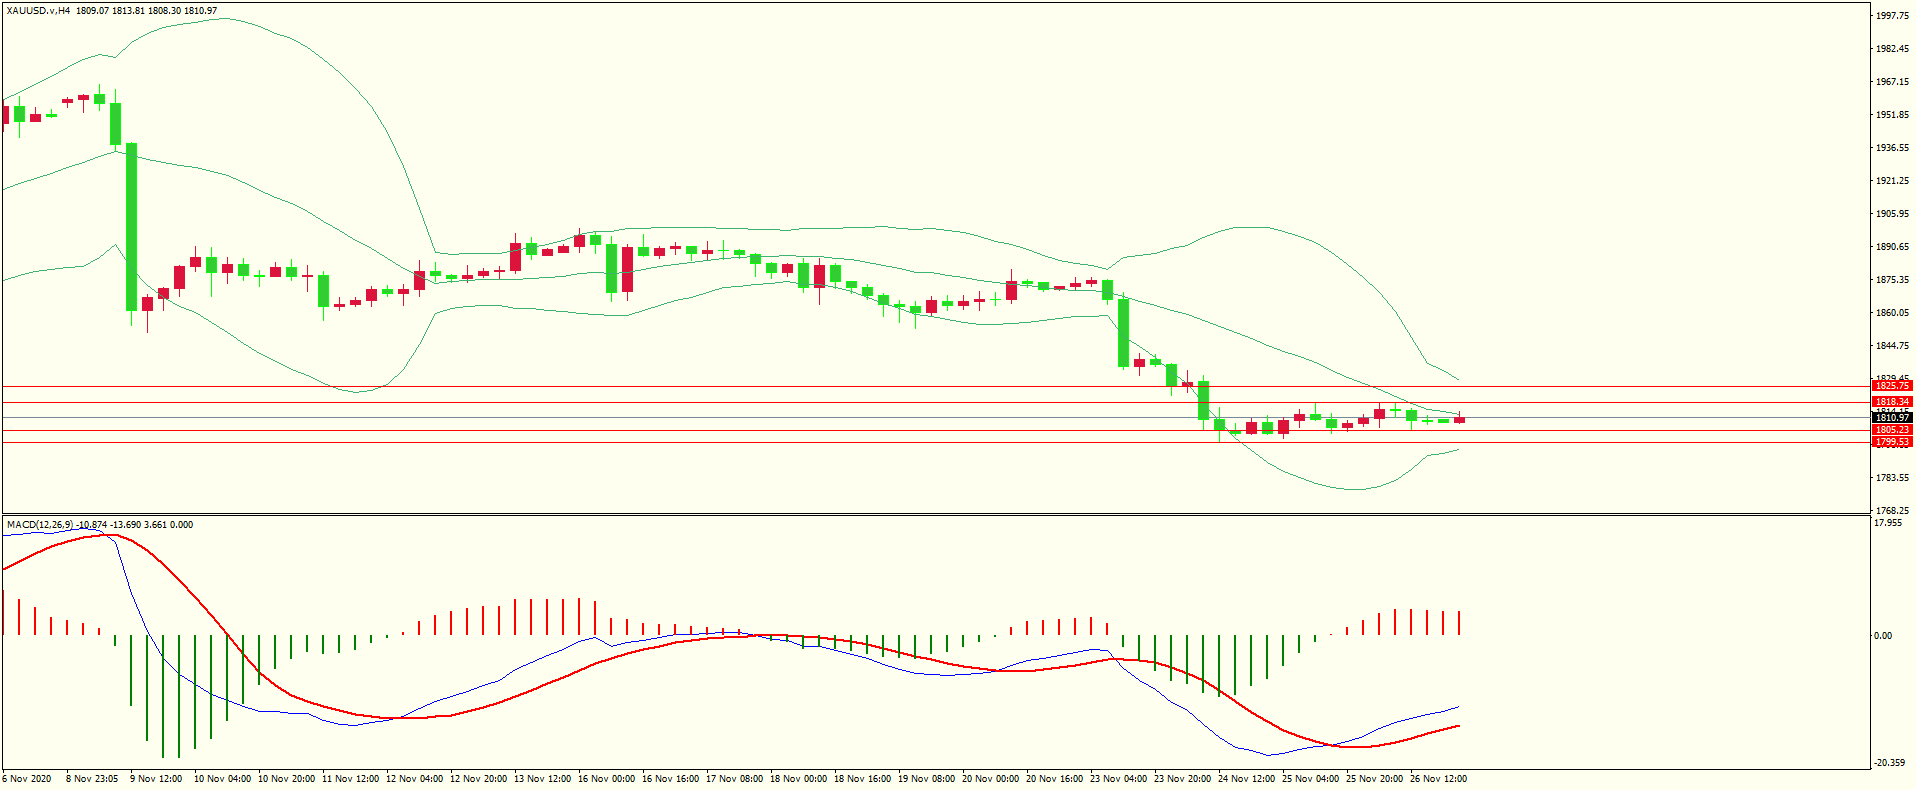Click the 12 Nov 04:00 time label
The height and width of the screenshot is (790, 1916).
(414, 779)
